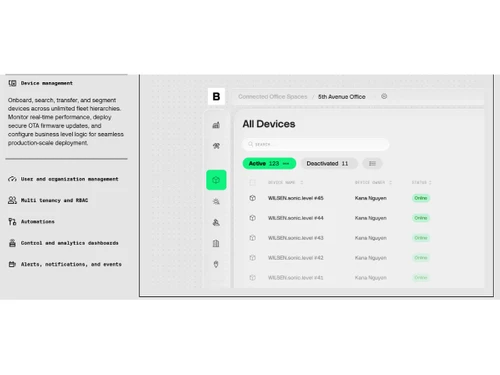Sort by Device Name column
500x375 pixels.
[x=286, y=182]
